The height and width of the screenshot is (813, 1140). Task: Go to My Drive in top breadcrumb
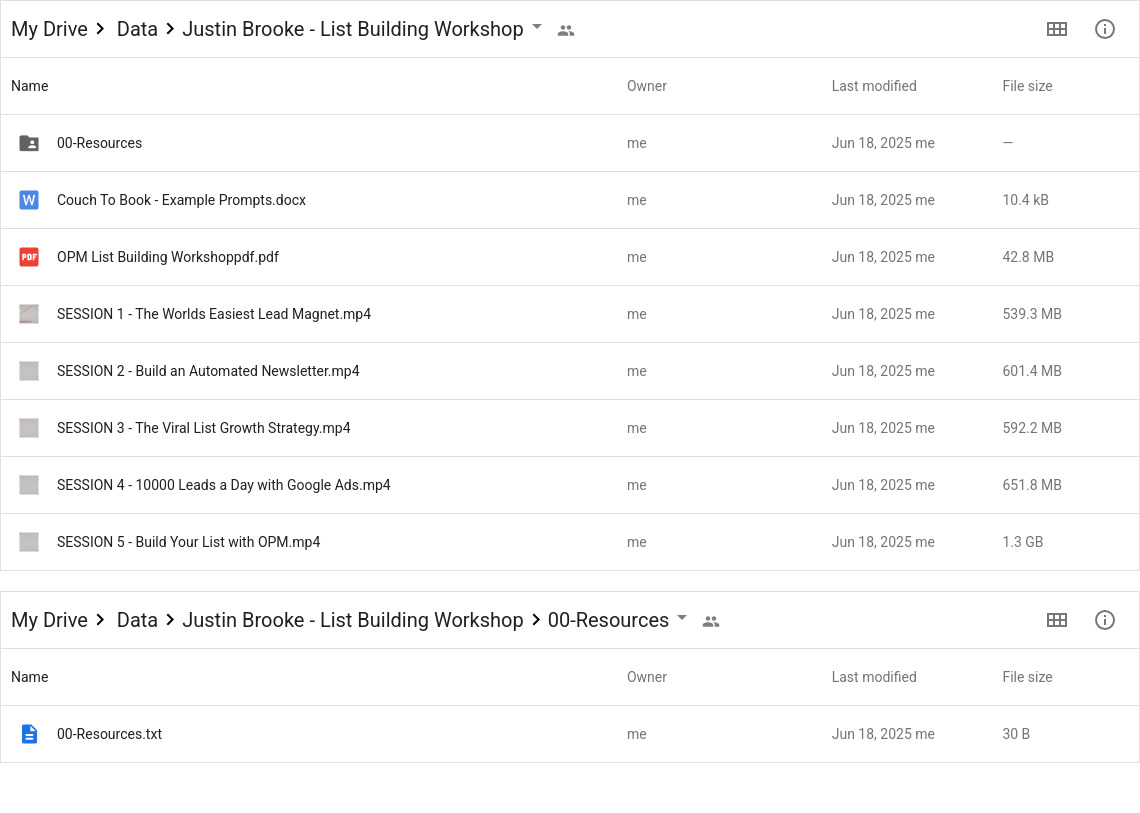49,29
